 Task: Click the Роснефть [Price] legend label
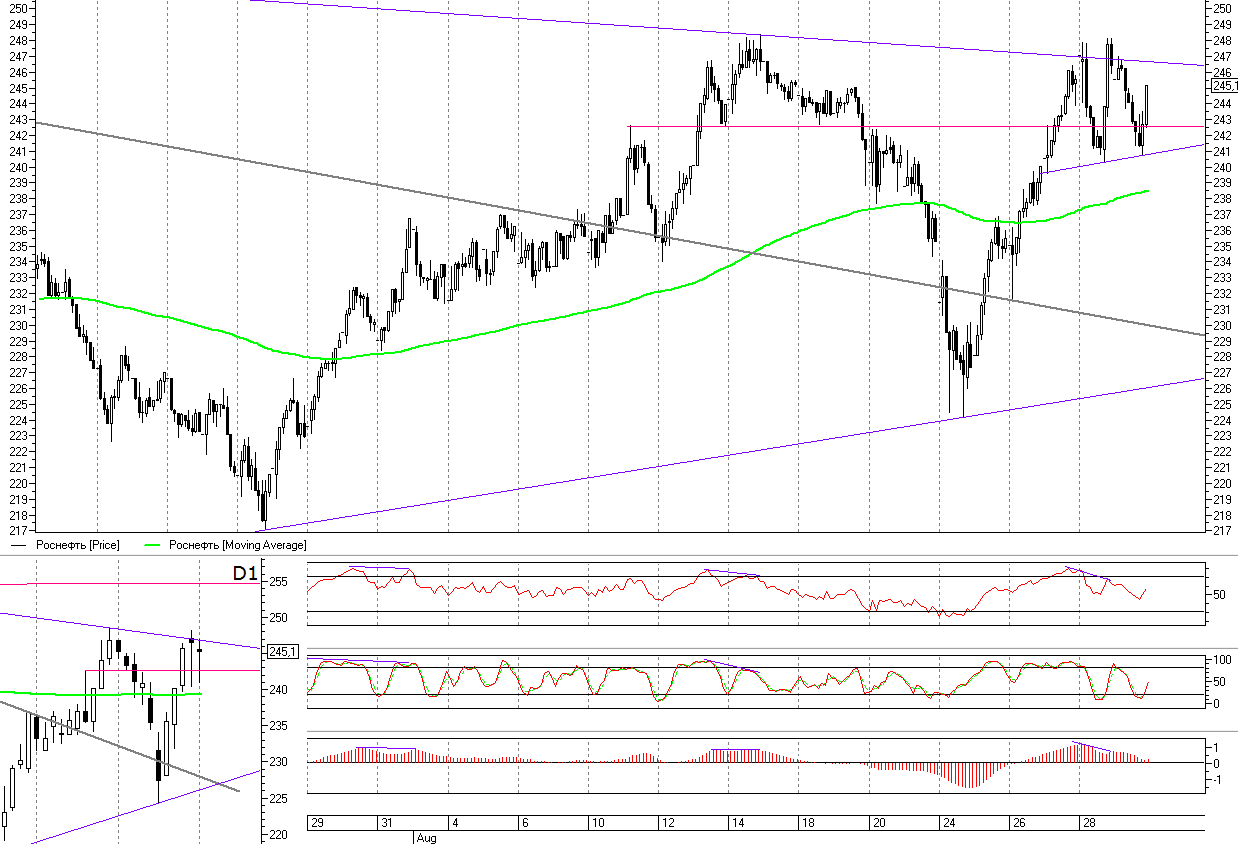77,545
